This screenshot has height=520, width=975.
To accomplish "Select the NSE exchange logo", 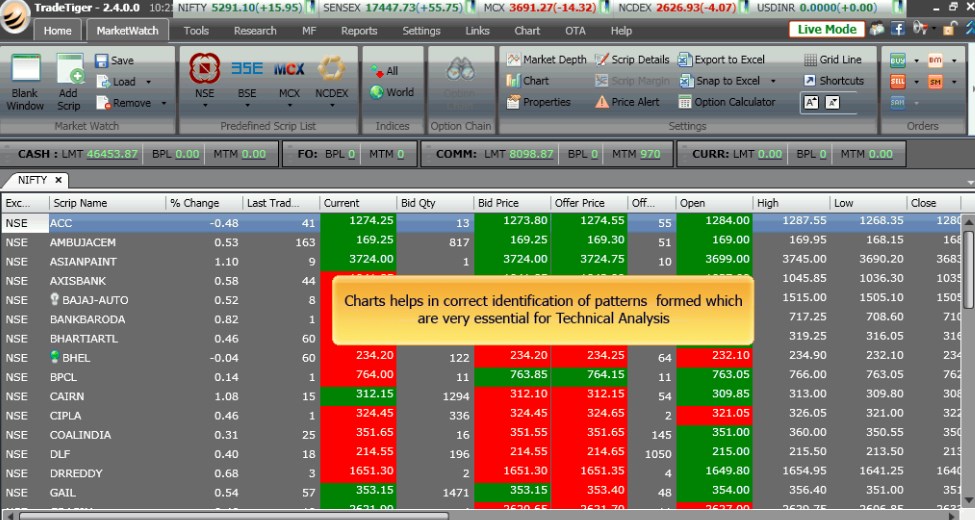I will tap(204, 68).
